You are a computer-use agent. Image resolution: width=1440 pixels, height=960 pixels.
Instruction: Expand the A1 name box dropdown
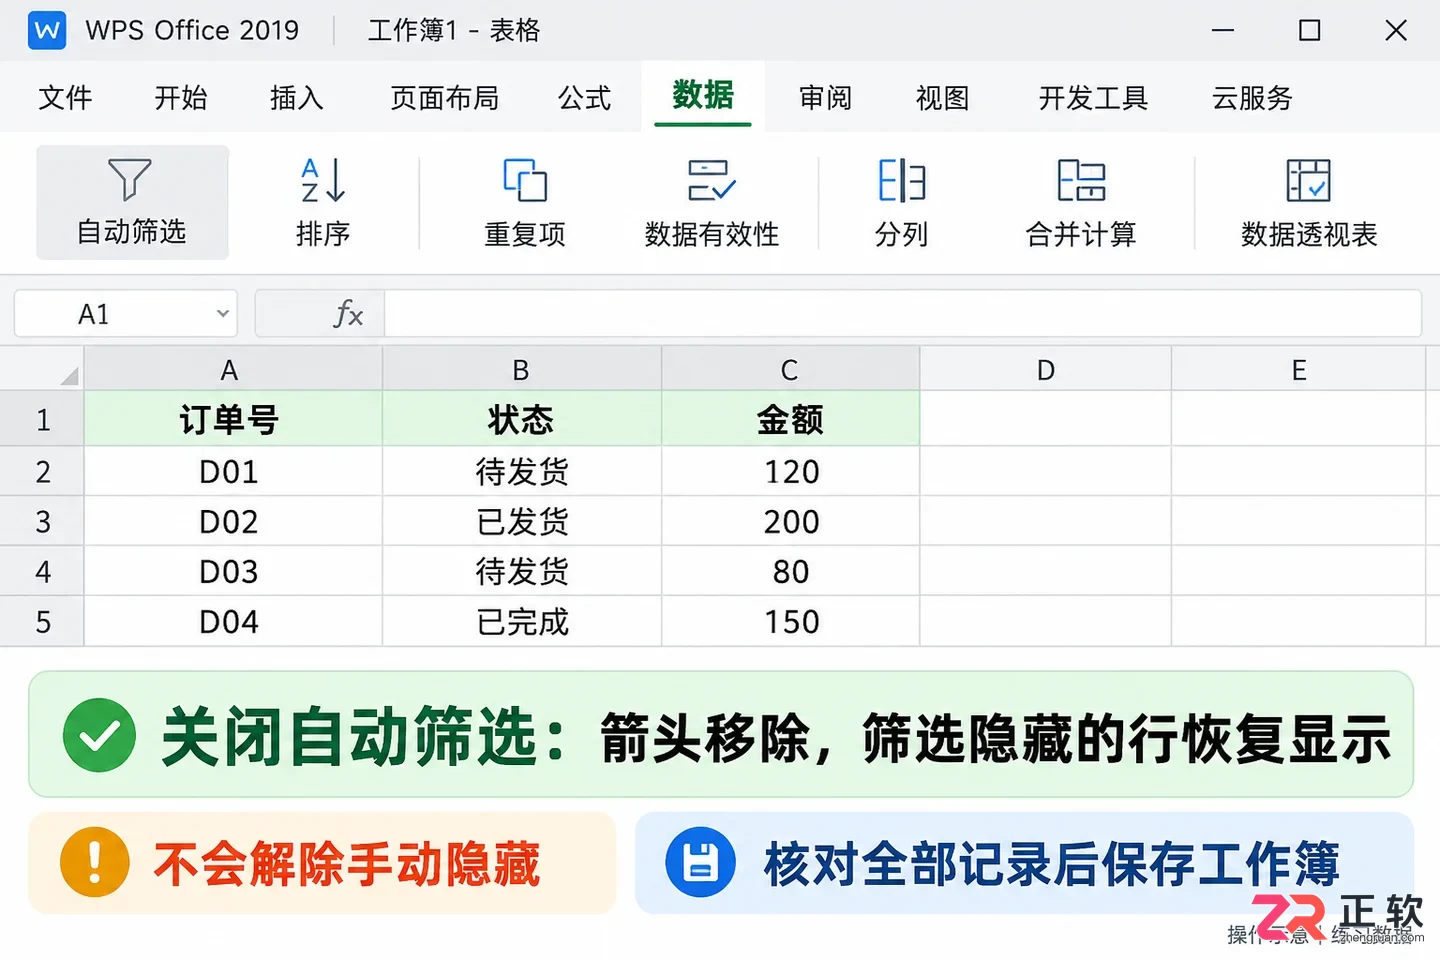click(x=222, y=314)
